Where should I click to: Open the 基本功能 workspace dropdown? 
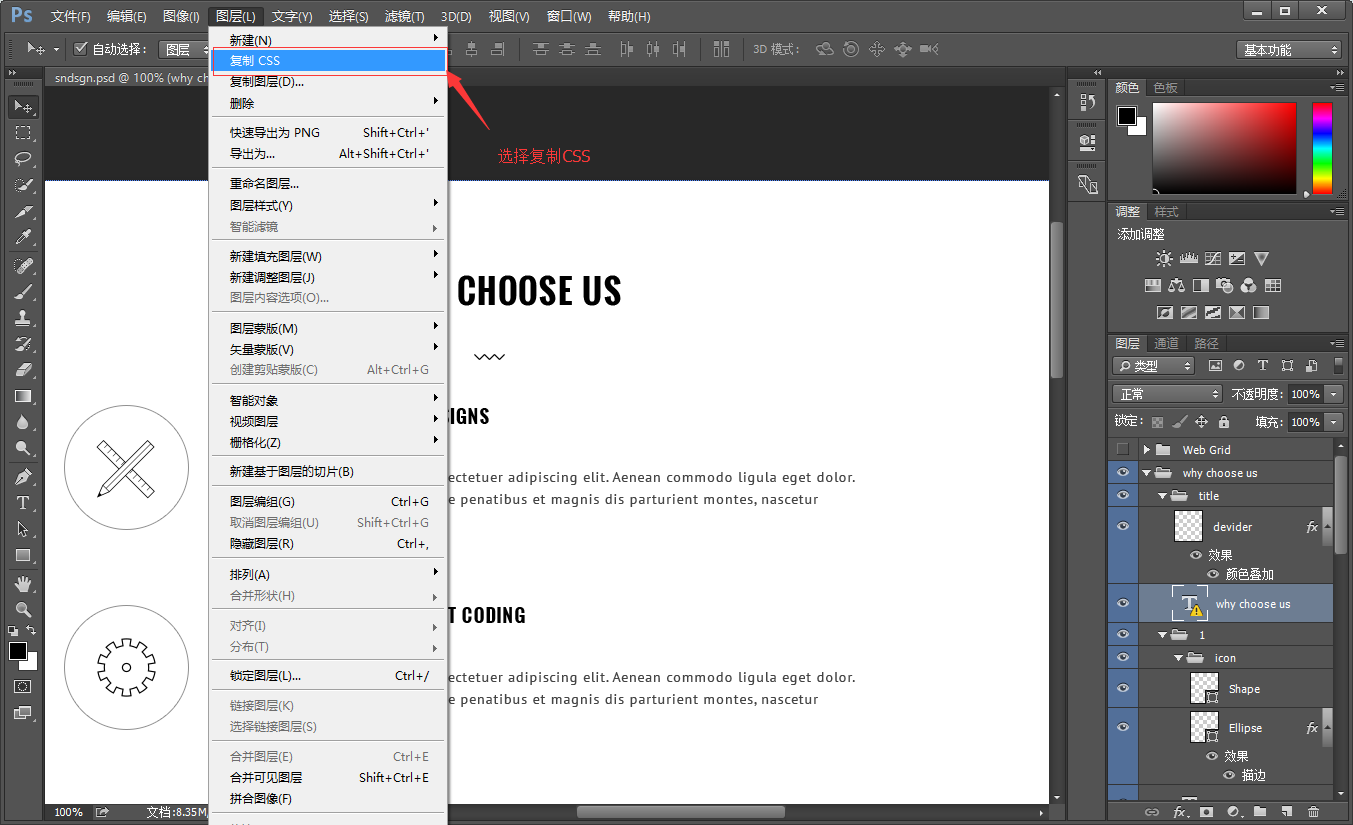[x=1289, y=49]
